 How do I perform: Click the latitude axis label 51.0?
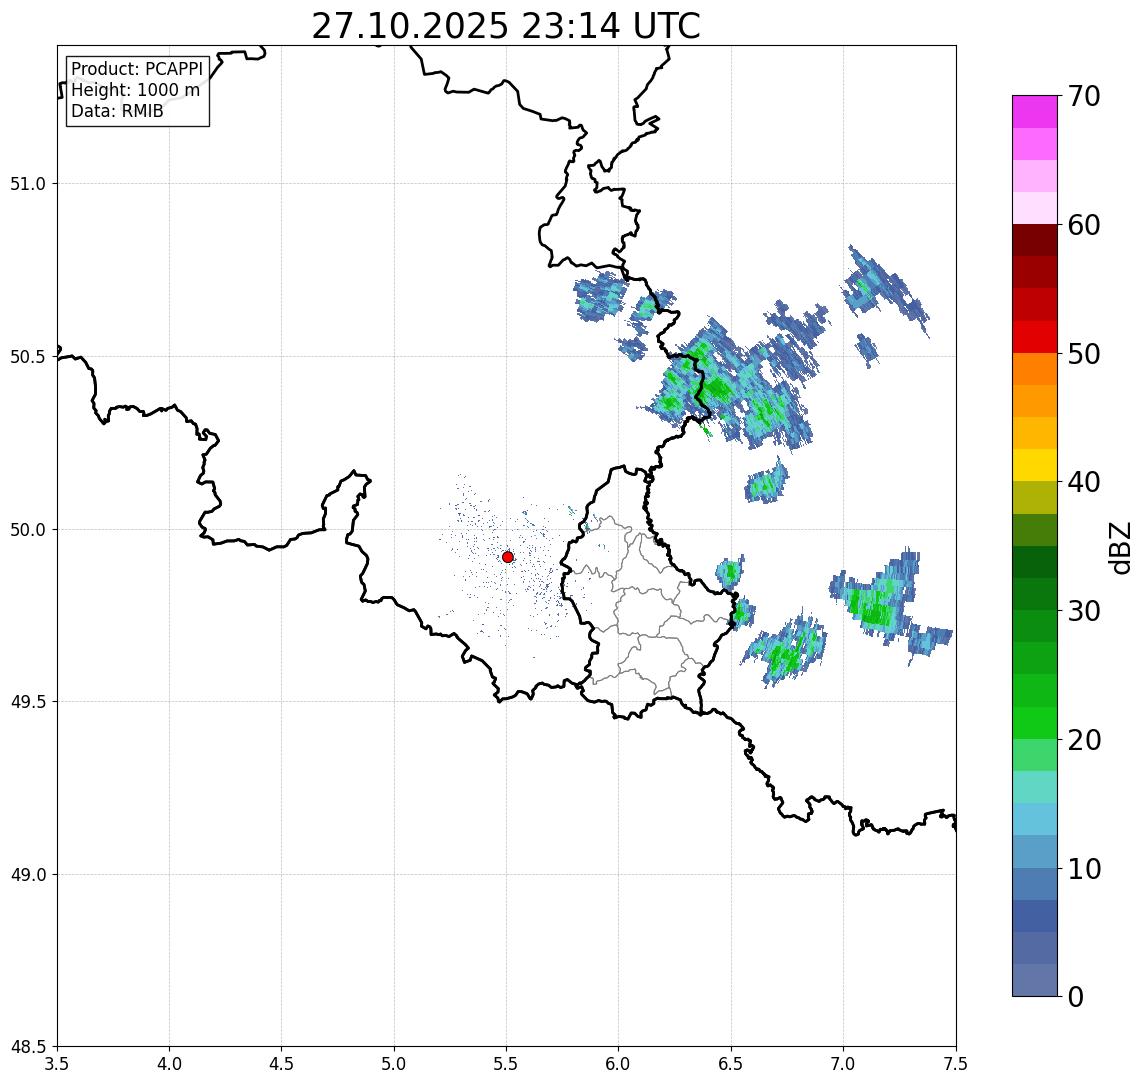click(28, 184)
